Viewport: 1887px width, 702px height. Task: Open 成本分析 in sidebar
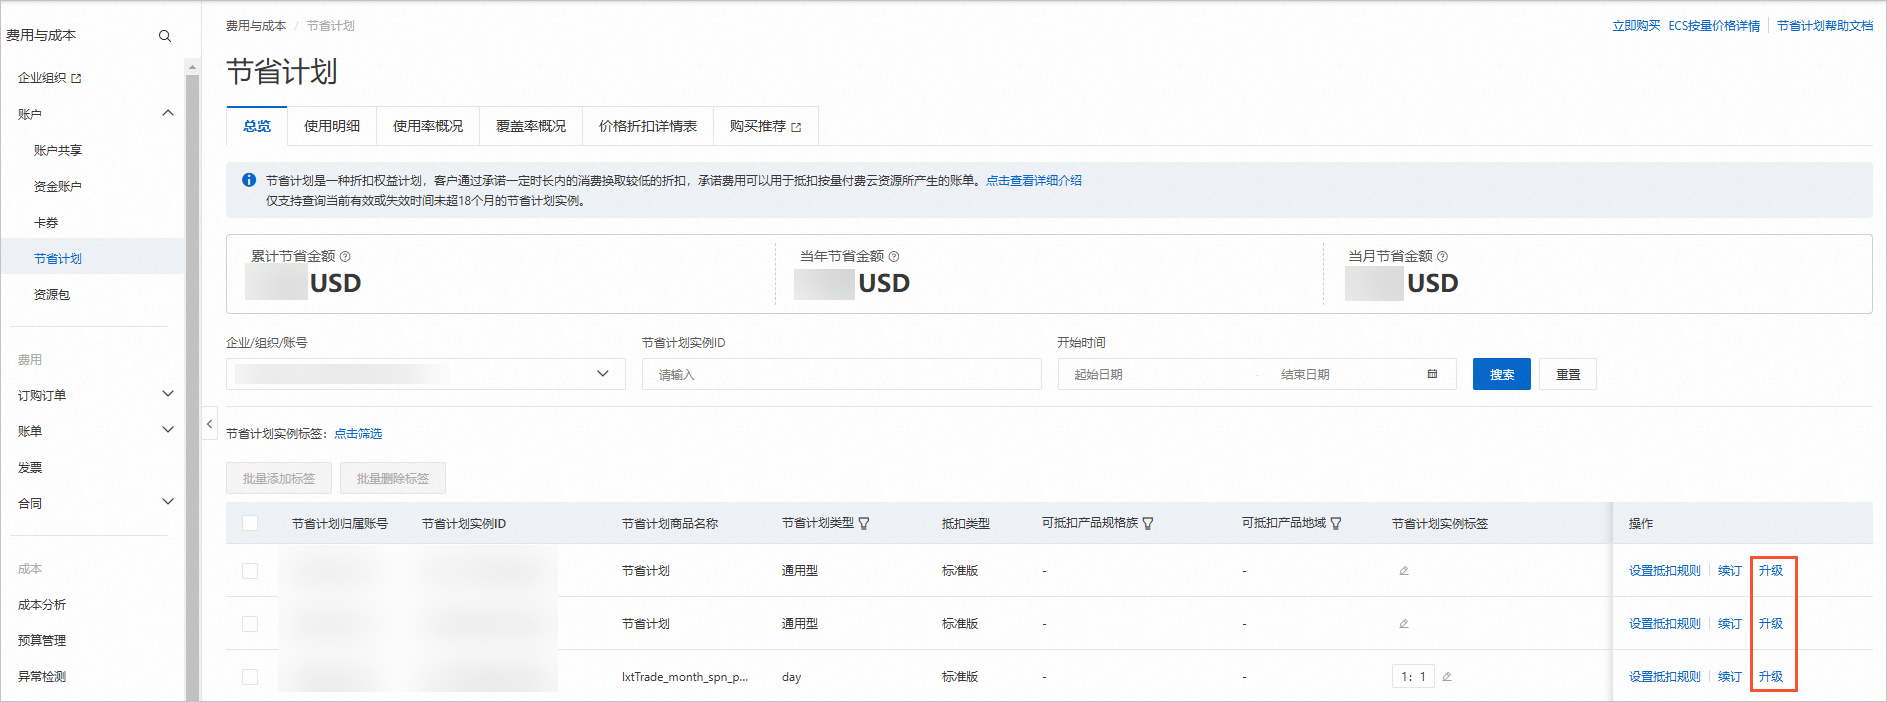pos(42,605)
